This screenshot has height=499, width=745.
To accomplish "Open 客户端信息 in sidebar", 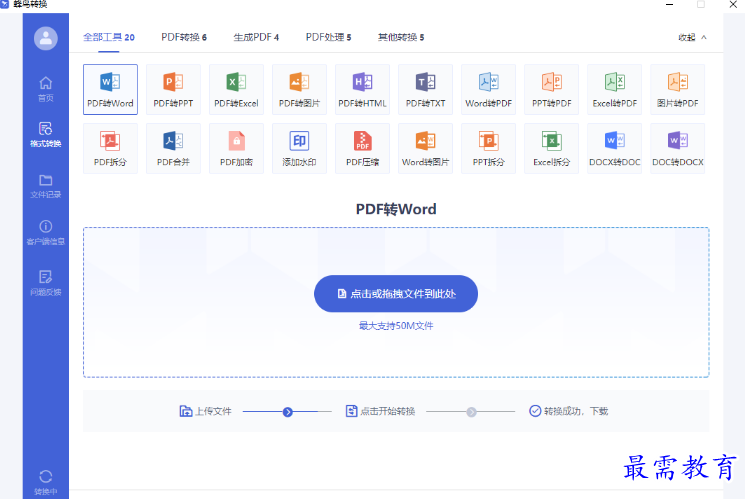I will [46, 232].
